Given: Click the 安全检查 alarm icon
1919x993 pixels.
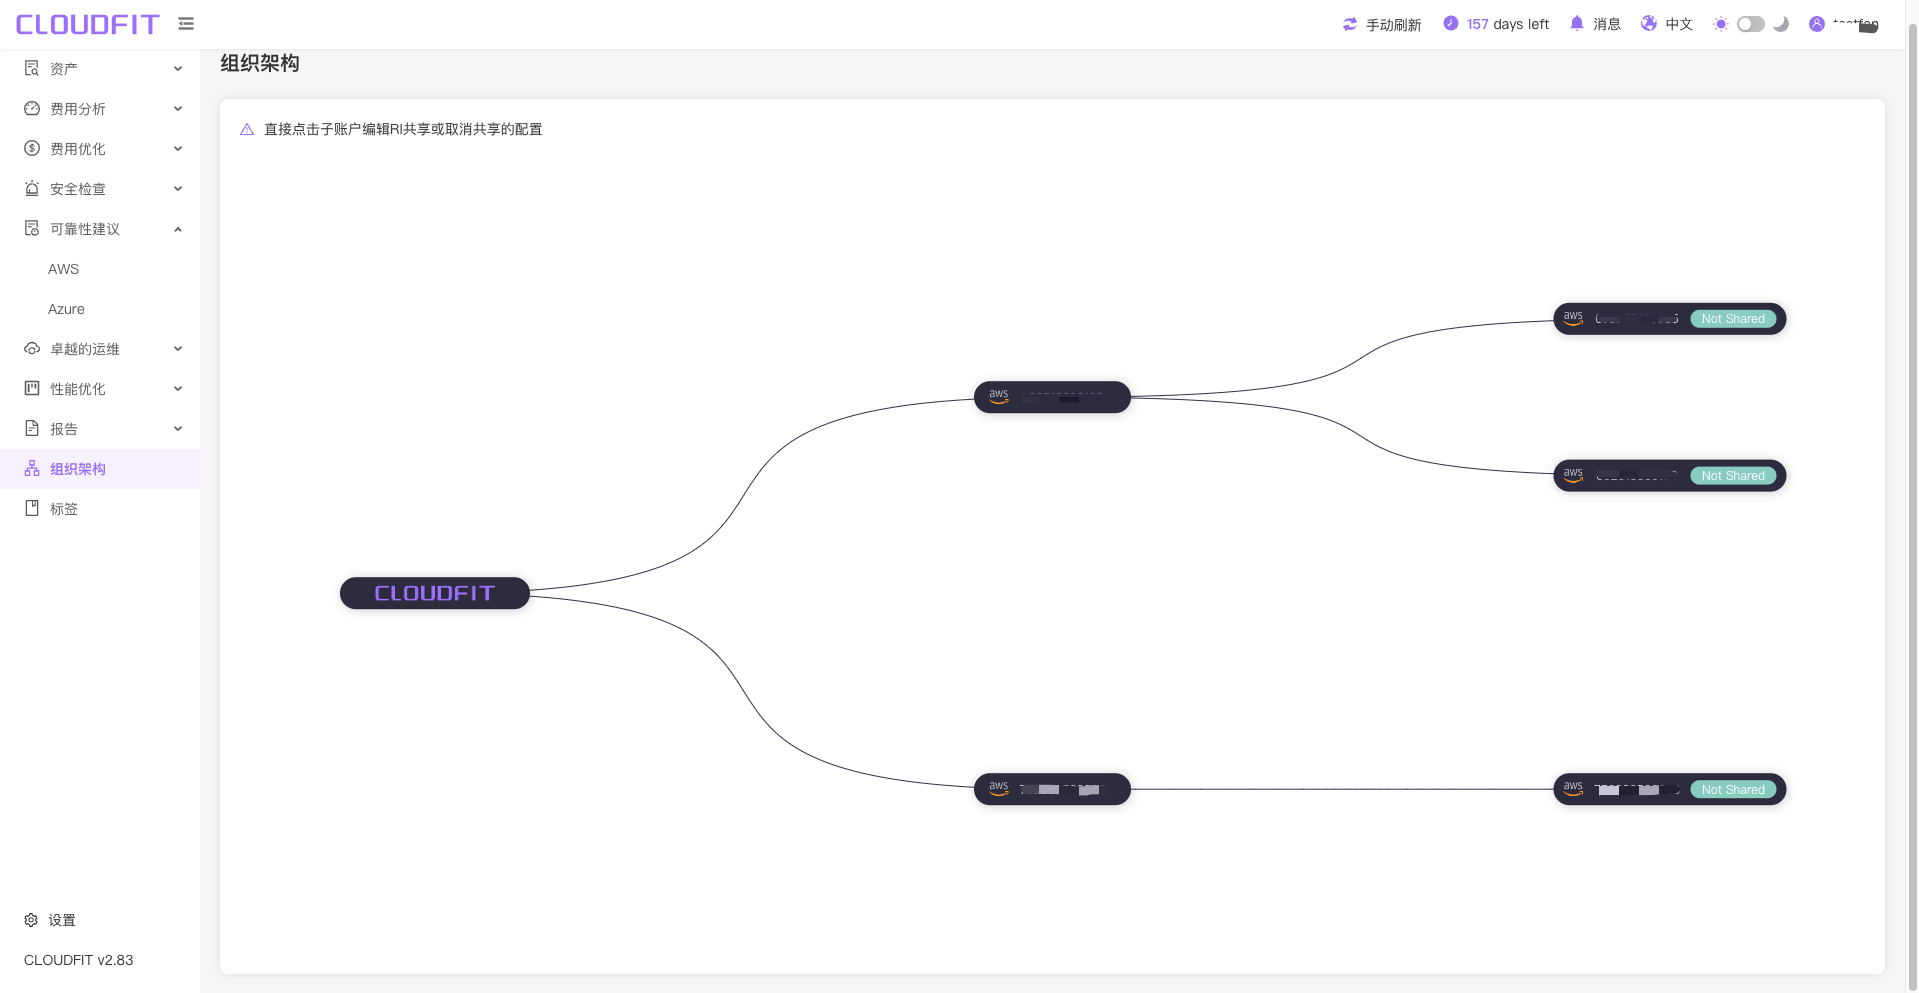Looking at the screenshot, I should point(32,188).
